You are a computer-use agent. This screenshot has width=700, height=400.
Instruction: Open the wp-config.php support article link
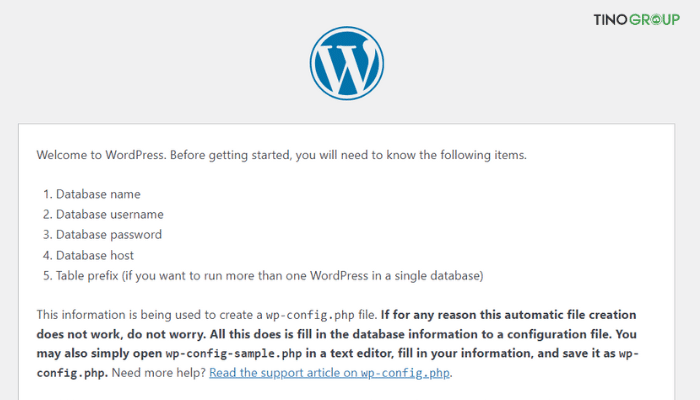point(329,373)
